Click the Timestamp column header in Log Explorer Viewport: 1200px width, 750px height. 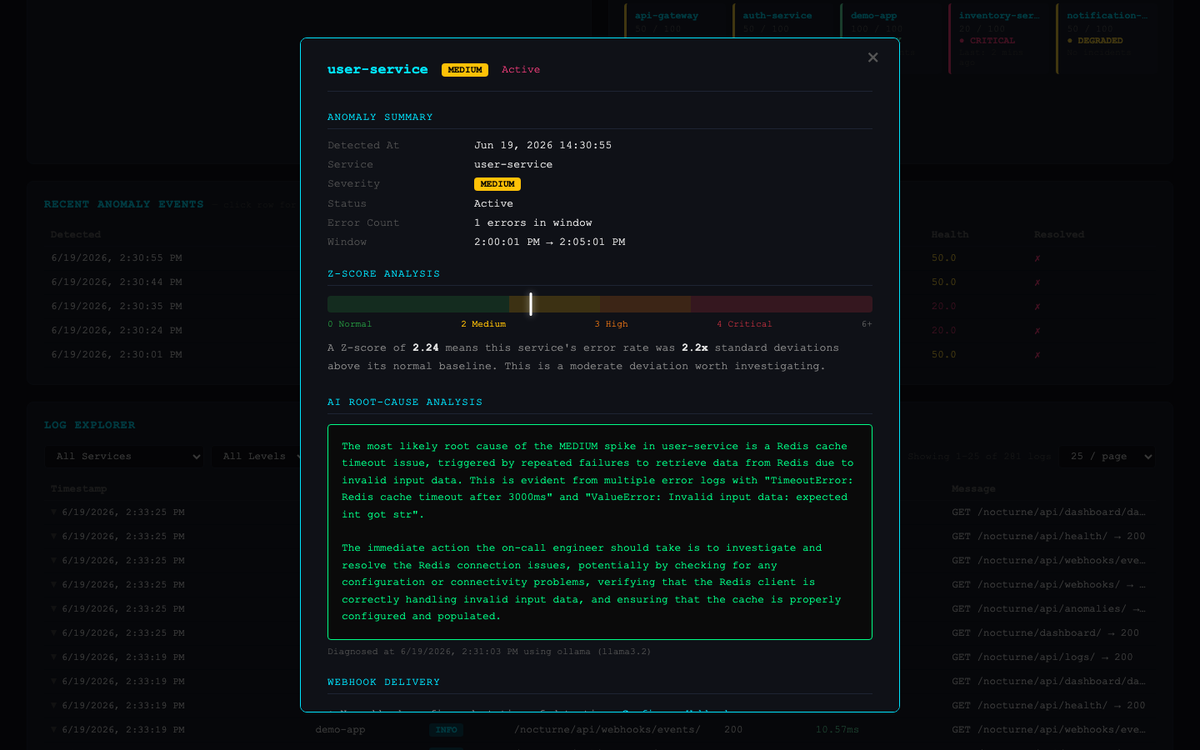click(79, 489)
